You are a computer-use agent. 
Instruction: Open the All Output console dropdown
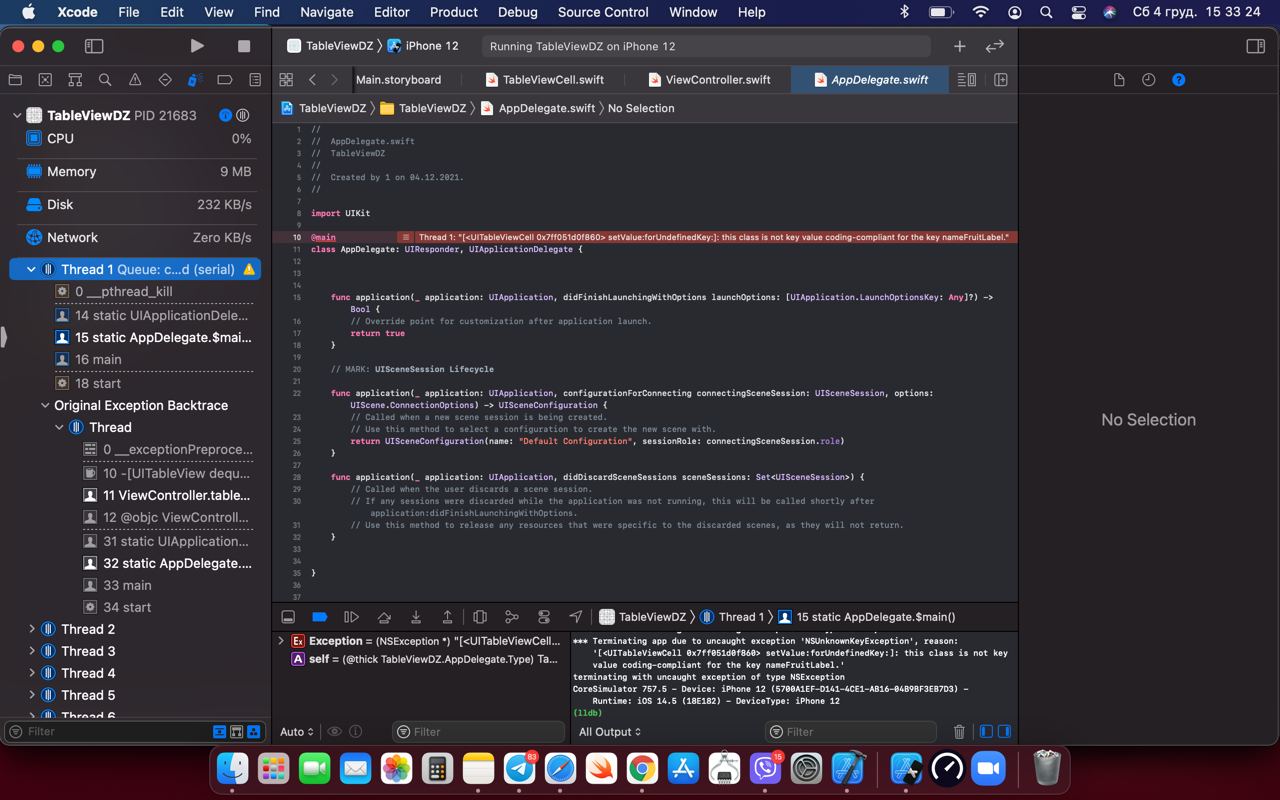tap(610, 732)
